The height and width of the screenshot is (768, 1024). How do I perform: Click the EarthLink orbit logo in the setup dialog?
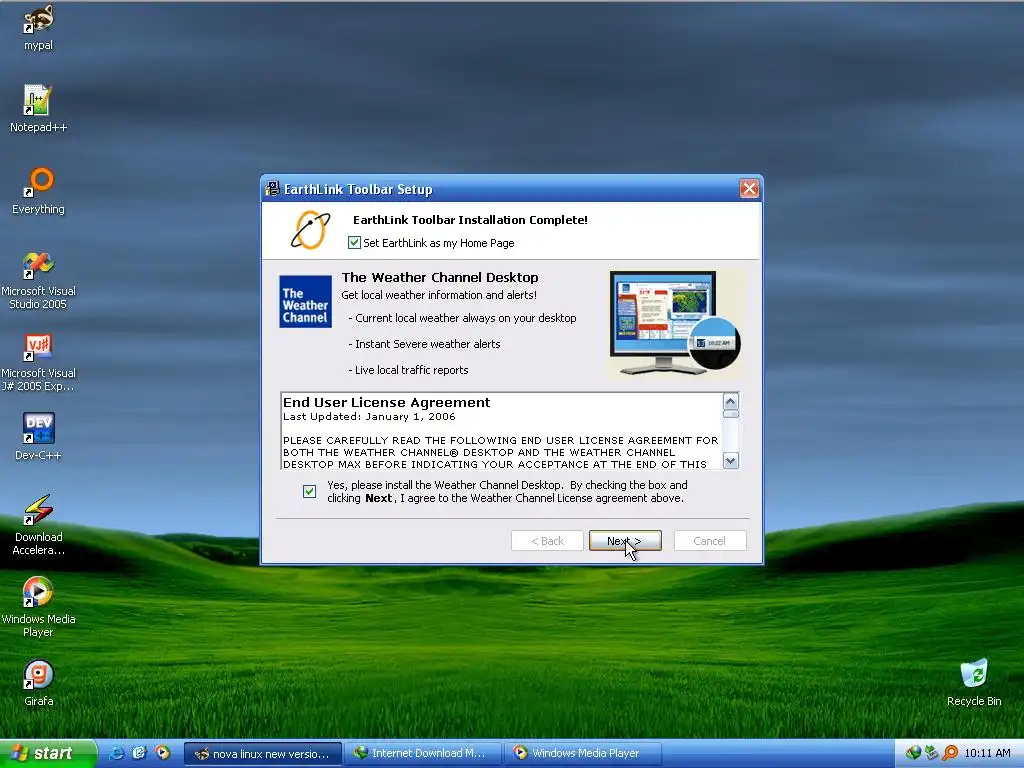coord(310,230)
